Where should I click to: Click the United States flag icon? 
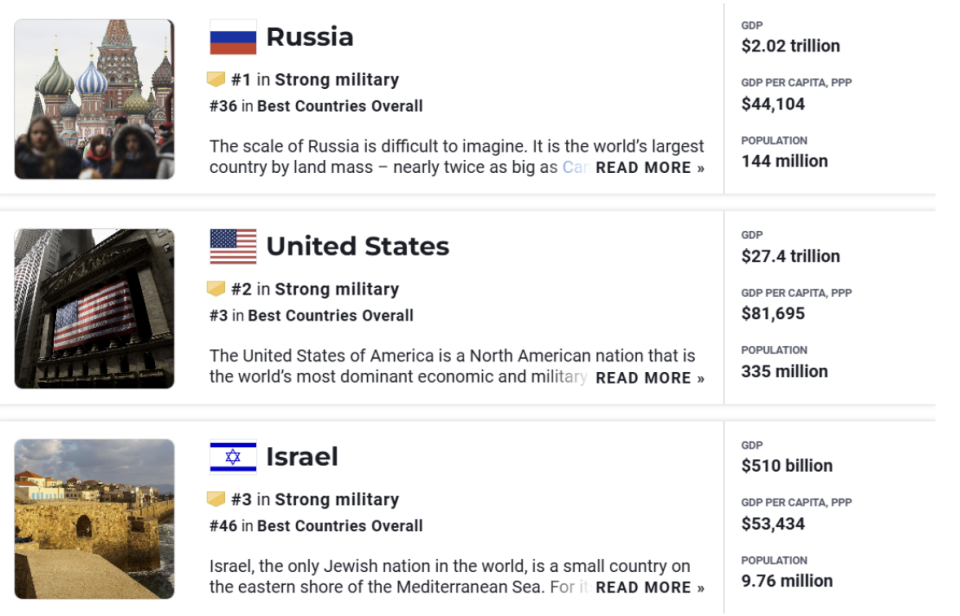pos(233,247)
